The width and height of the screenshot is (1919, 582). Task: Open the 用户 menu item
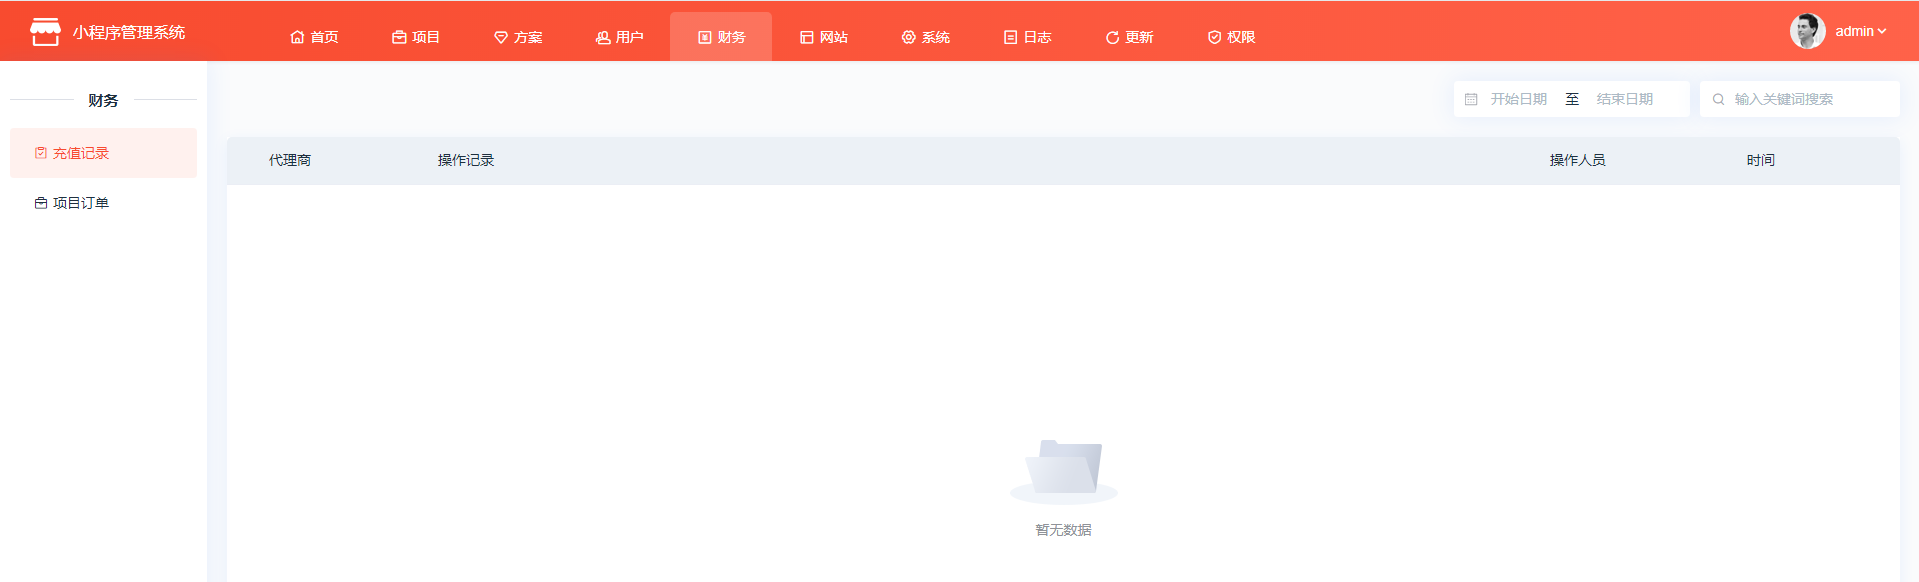620,37
